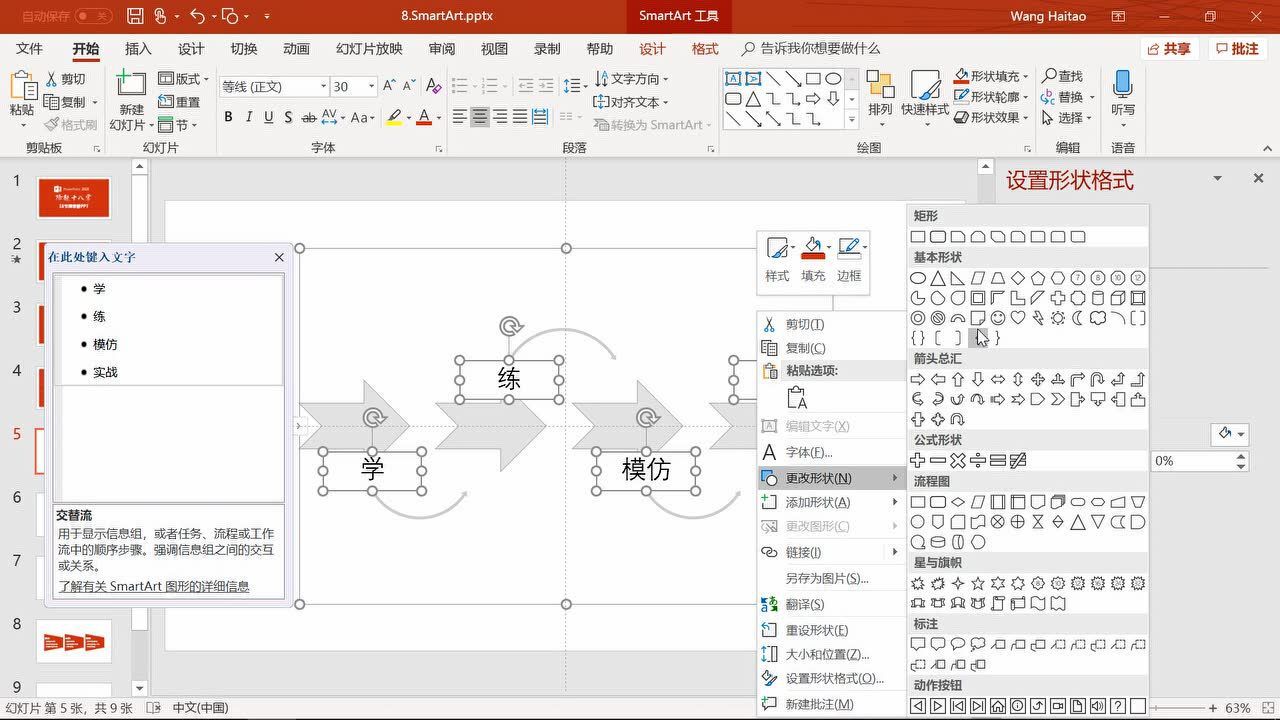The height and width of the screenshot is (720, 1280).
Task: Open the Format (格式) SmartArt tab
Action: pos(705,49)
